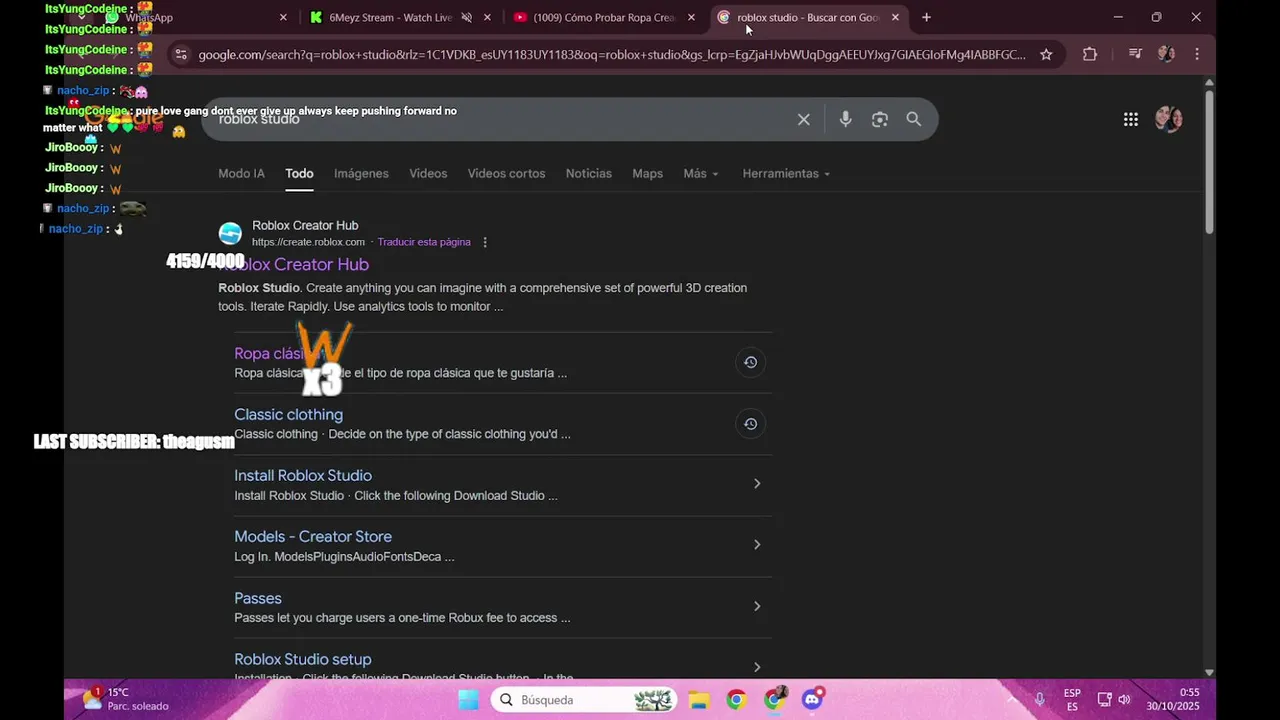Open the Roblox Creator Hub result title
The width and height of the screenshot is (1280, 720).
pyautogui.click(x=294, y=264)
